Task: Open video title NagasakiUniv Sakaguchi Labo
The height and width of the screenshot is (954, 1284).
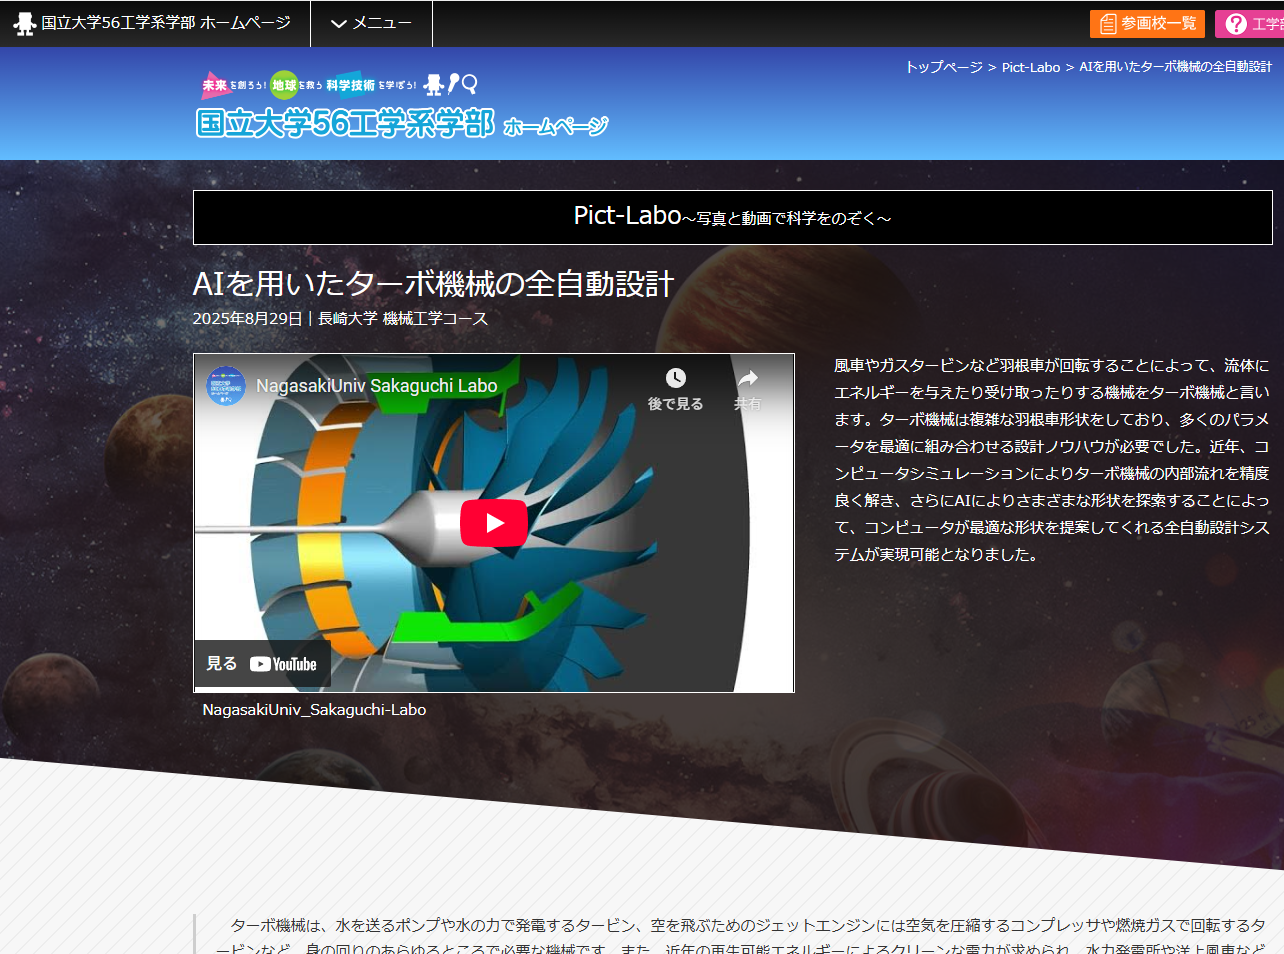Action: point(376,386)
